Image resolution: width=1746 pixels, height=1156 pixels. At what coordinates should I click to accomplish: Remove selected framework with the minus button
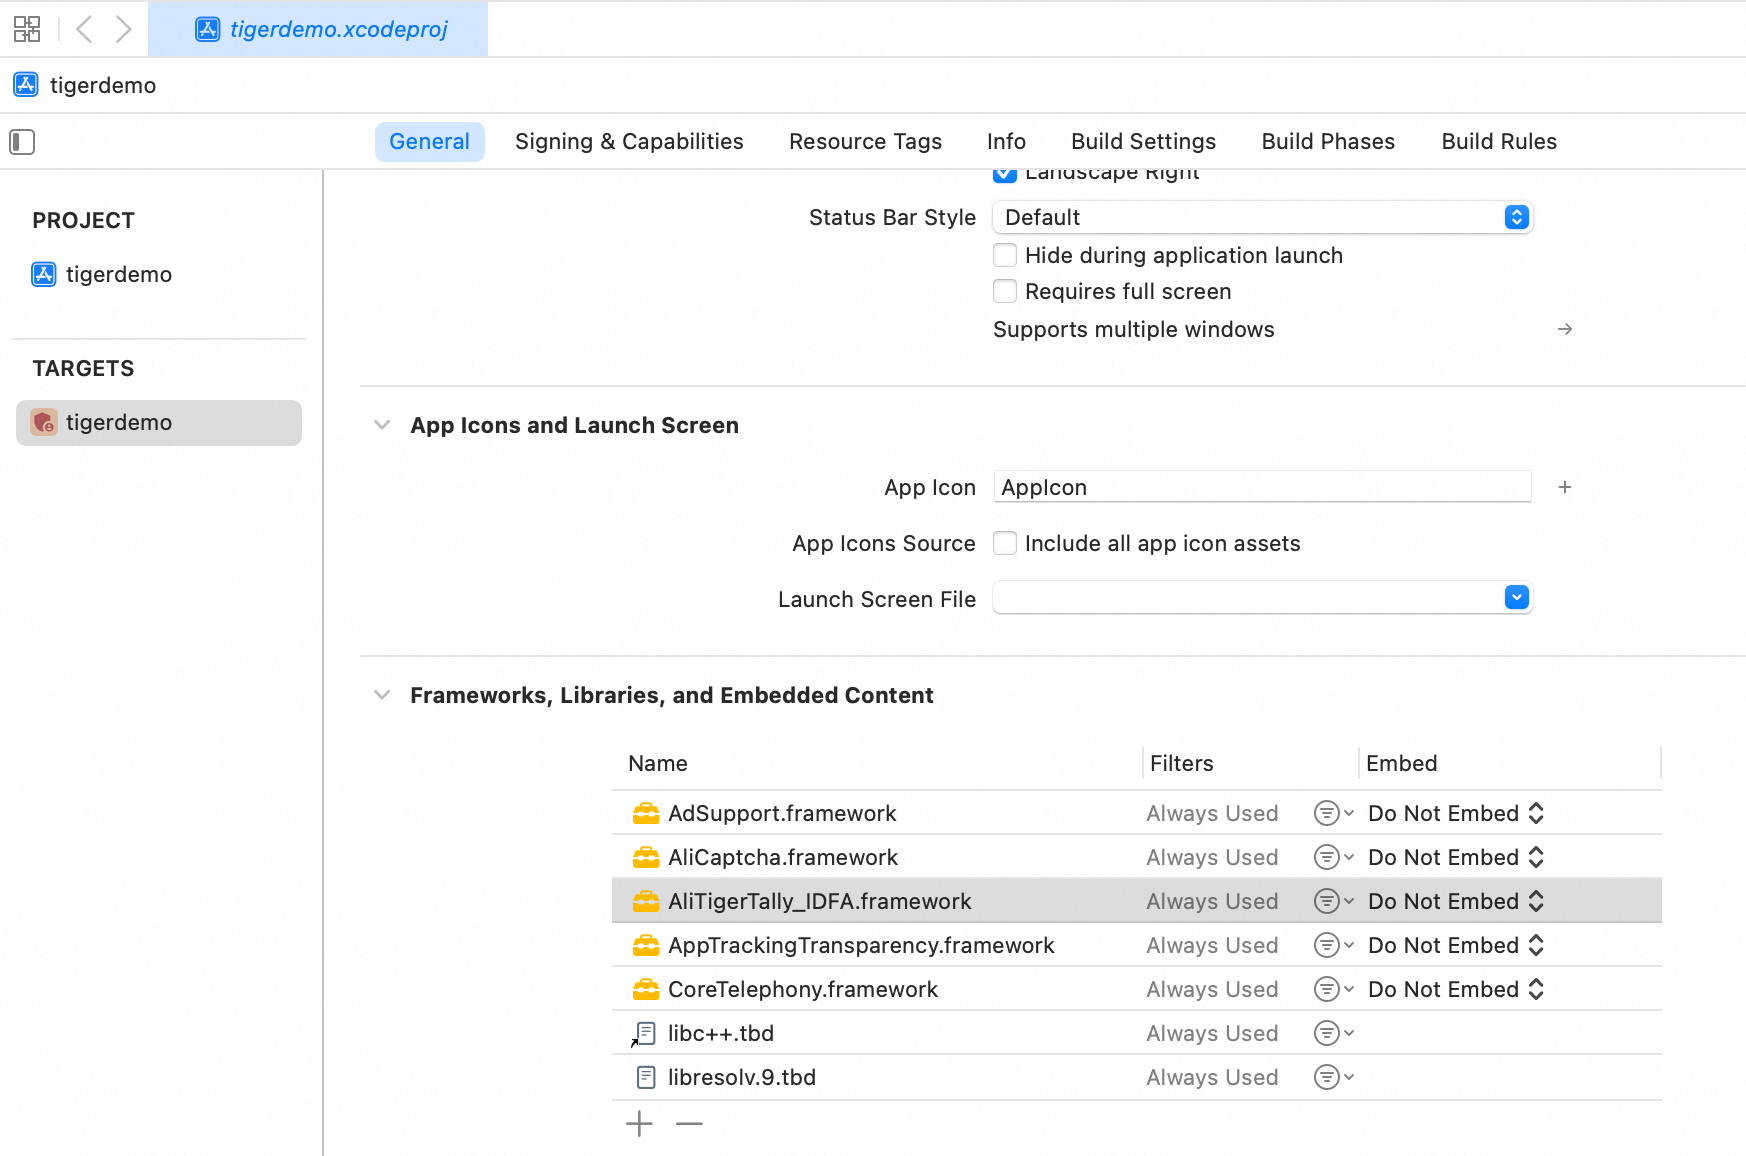[x=689, y=1124]
